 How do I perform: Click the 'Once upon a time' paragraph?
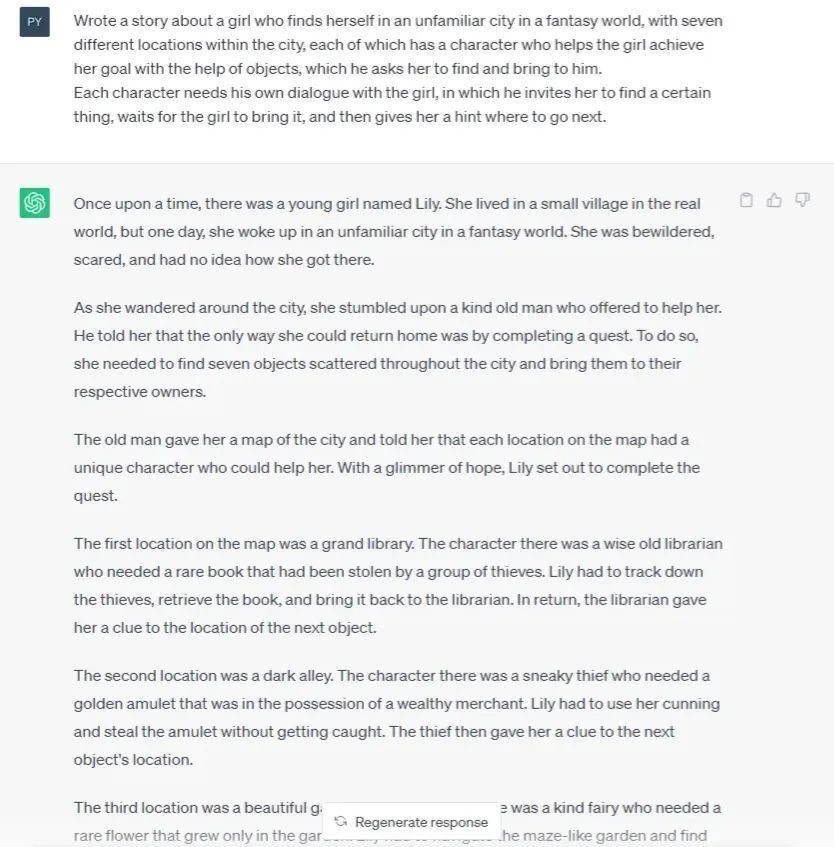pyautogui.click(x=394, y=231)
